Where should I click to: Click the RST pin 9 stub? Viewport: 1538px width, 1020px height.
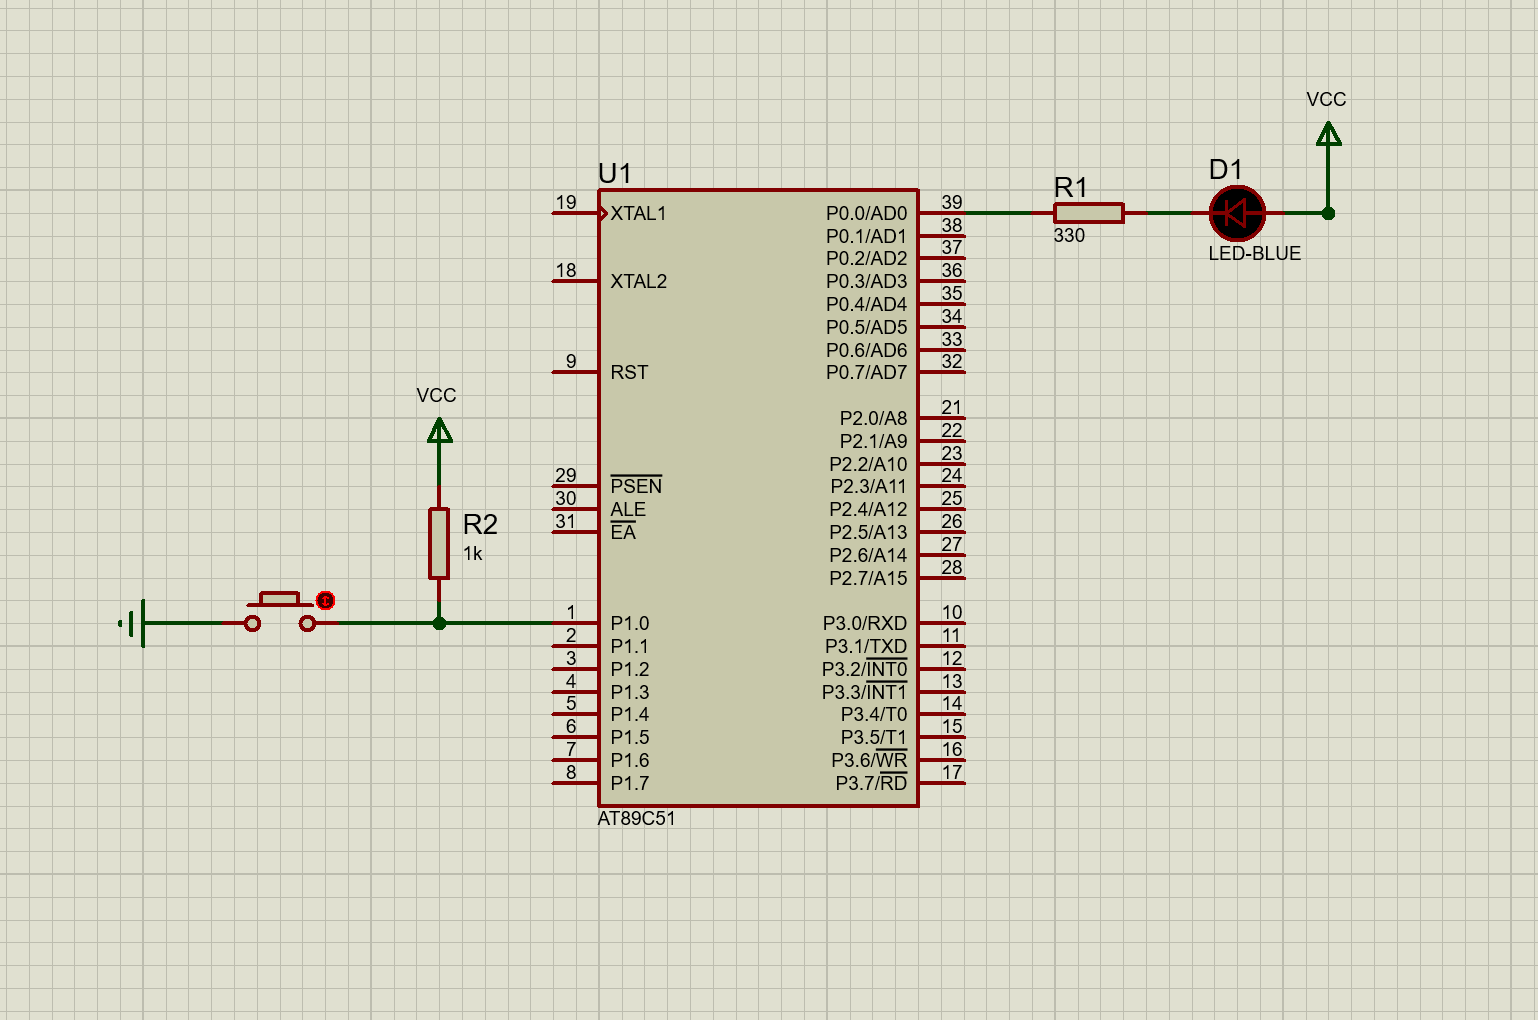pos(575,372)
